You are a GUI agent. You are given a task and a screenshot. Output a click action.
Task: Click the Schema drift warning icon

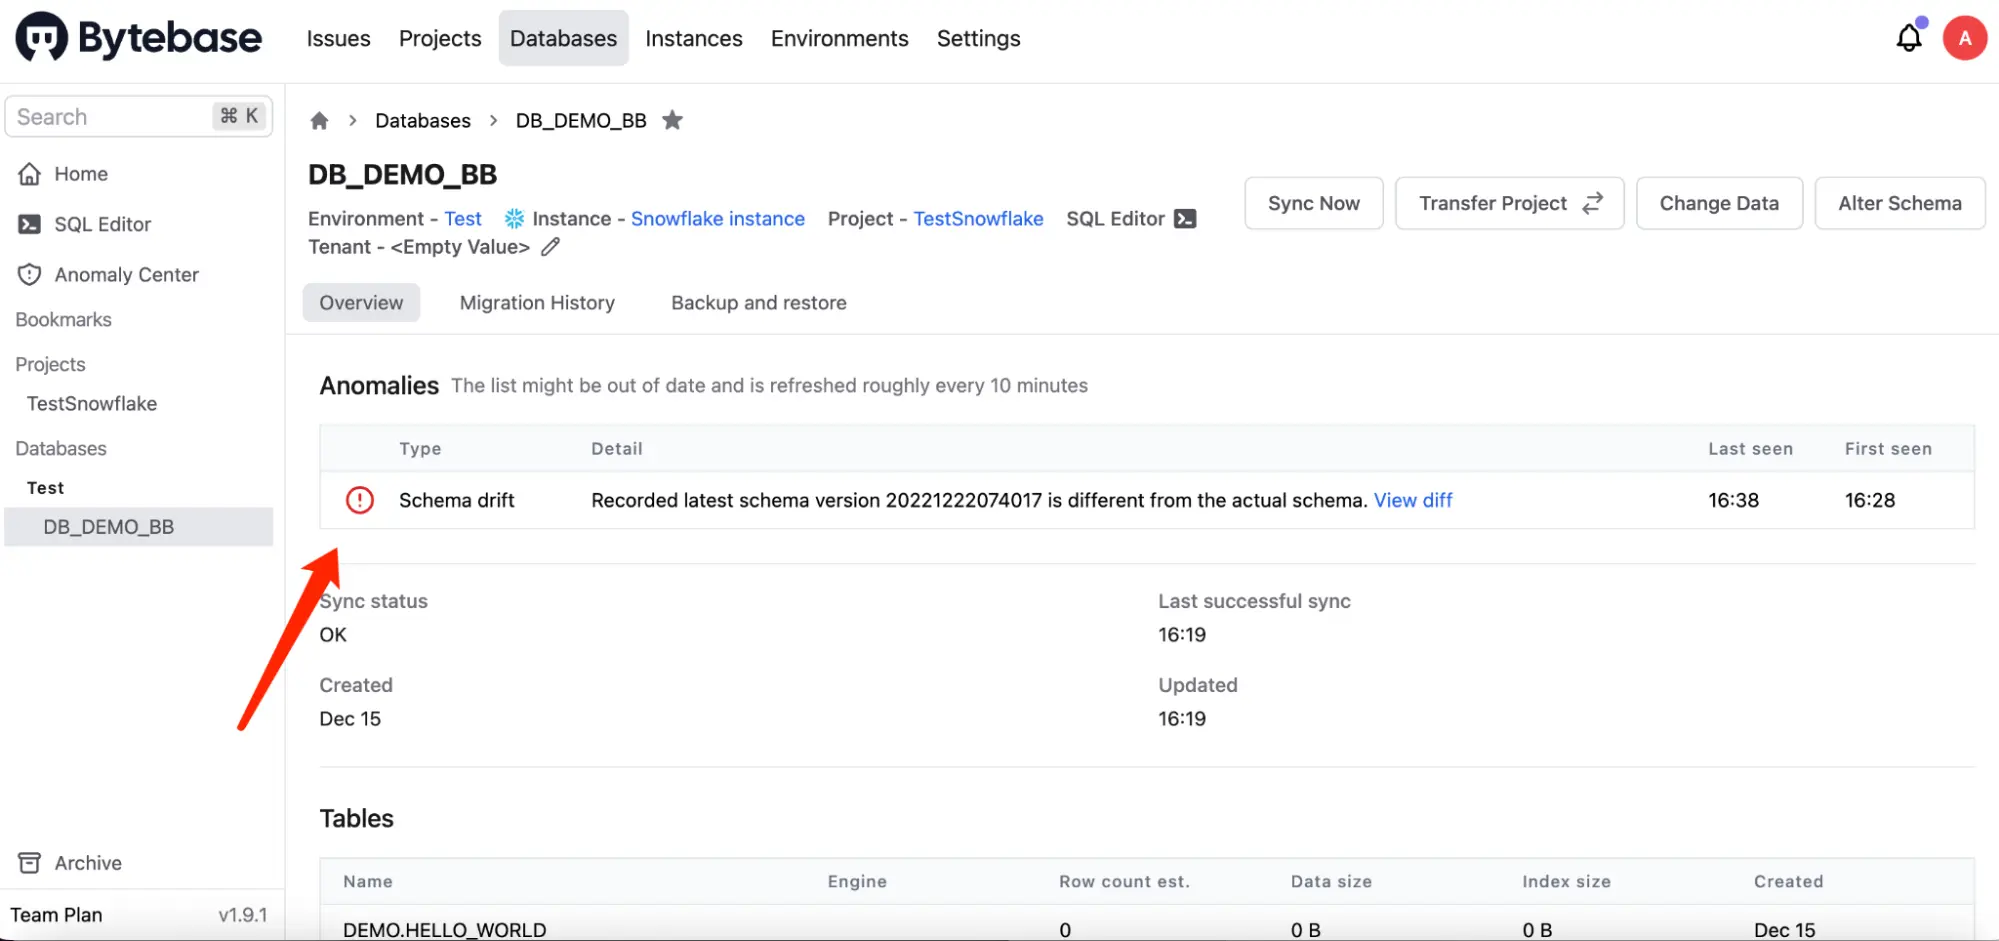point(360,500)
